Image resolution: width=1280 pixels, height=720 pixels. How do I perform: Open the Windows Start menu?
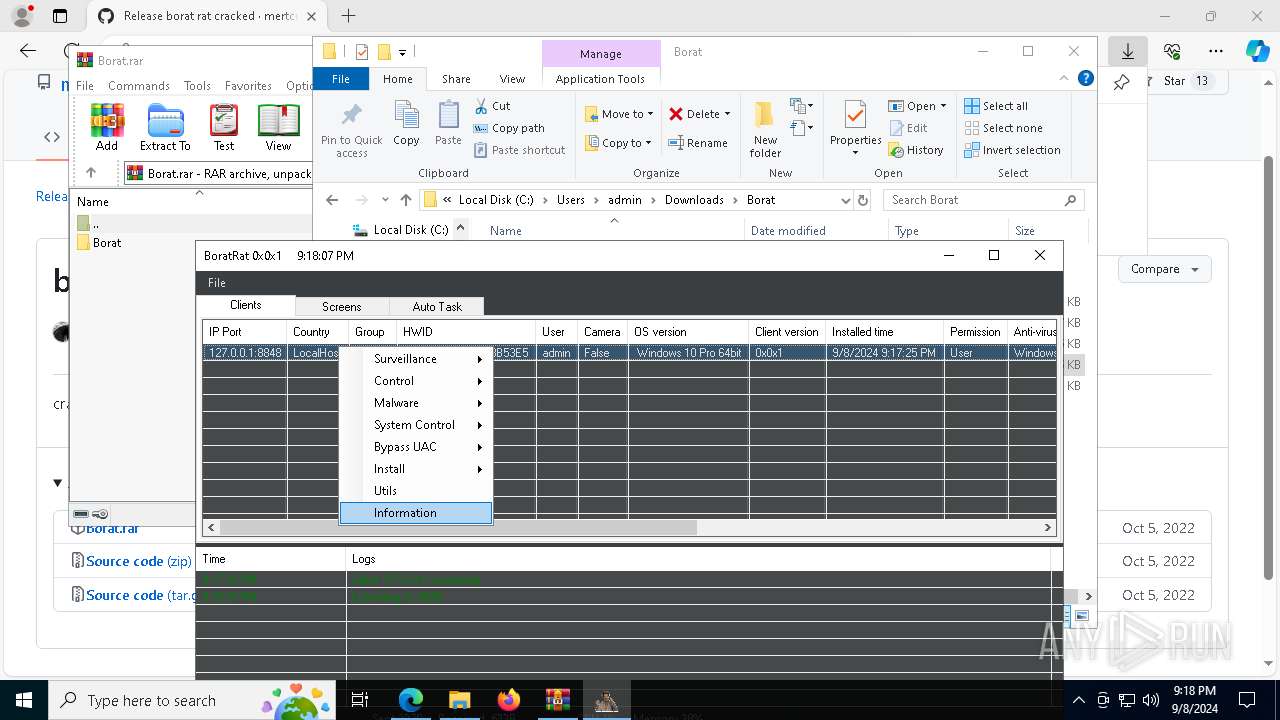click(23, 700)
